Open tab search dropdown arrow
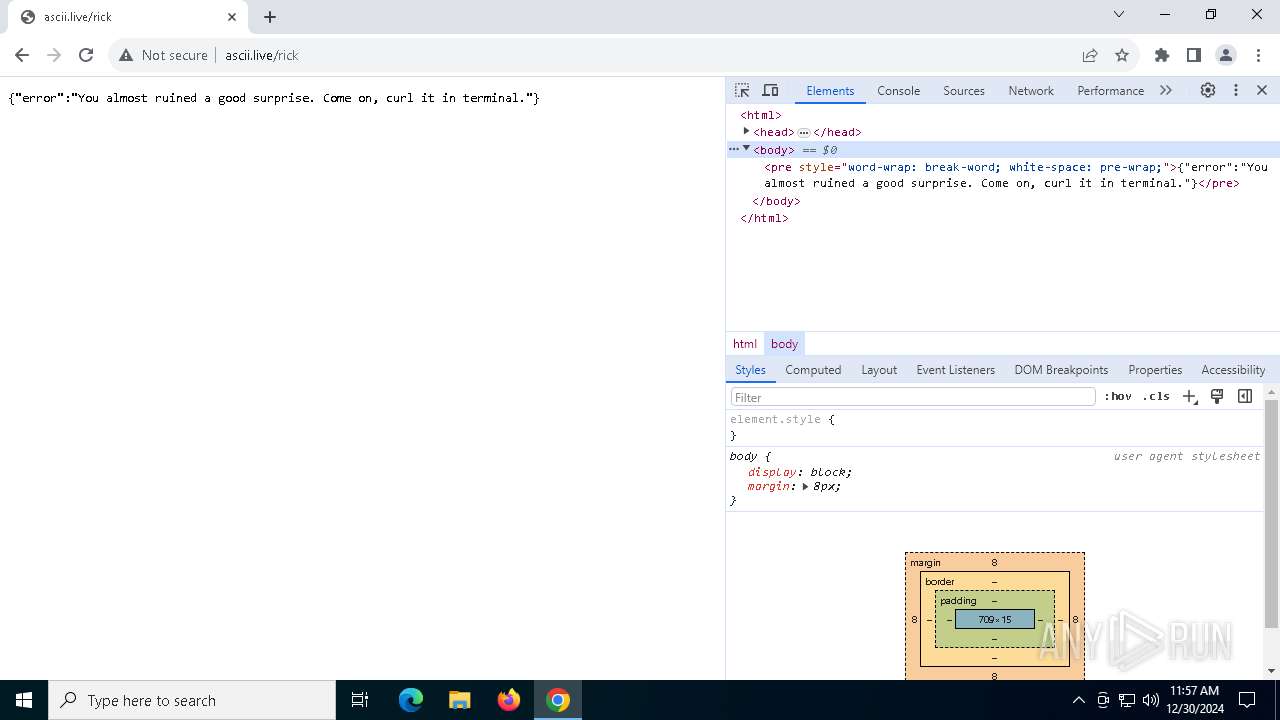 [1119, 14]
